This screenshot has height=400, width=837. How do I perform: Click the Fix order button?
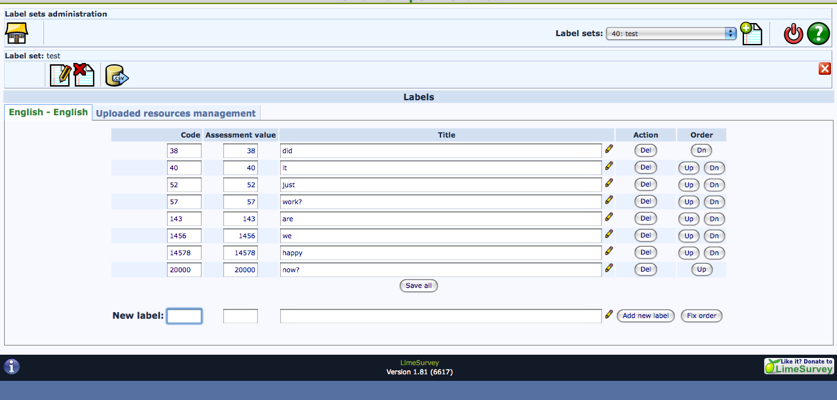point(701,316)
